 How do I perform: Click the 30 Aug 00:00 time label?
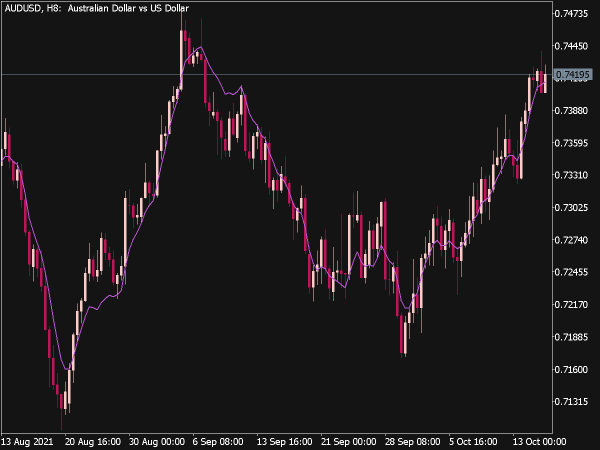tap(157, 442)
